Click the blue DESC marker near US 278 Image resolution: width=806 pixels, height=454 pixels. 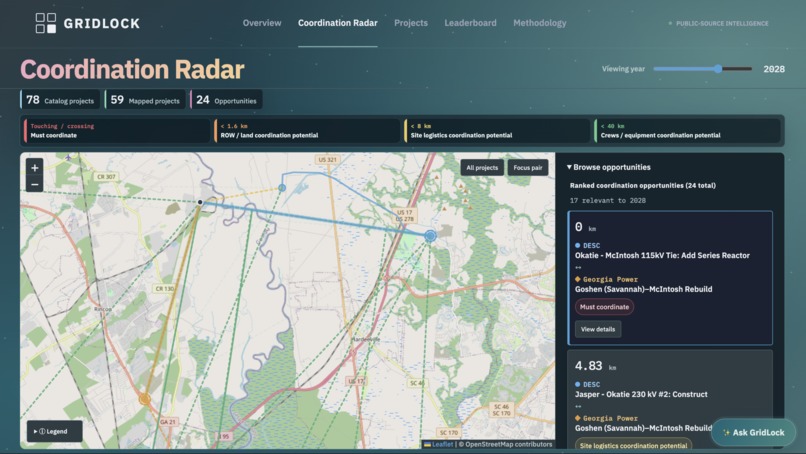430,236
